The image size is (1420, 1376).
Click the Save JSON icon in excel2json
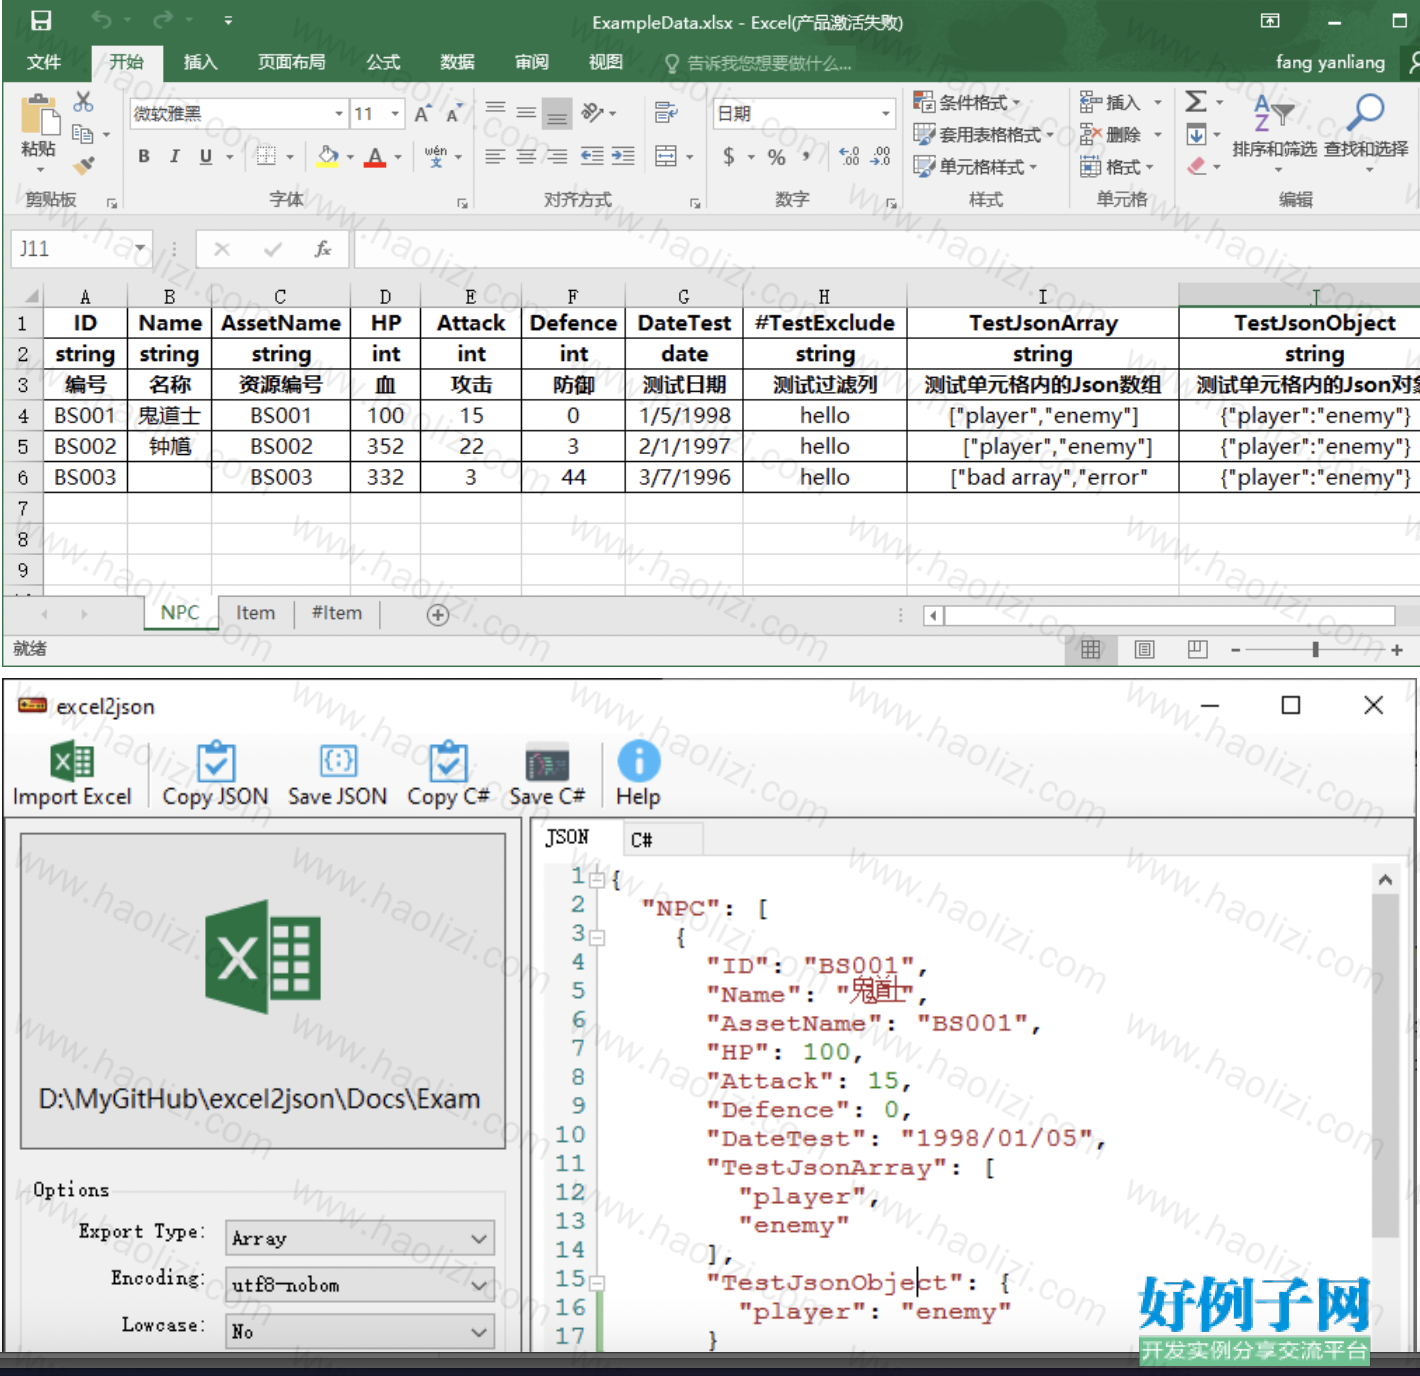pos(338,762)
